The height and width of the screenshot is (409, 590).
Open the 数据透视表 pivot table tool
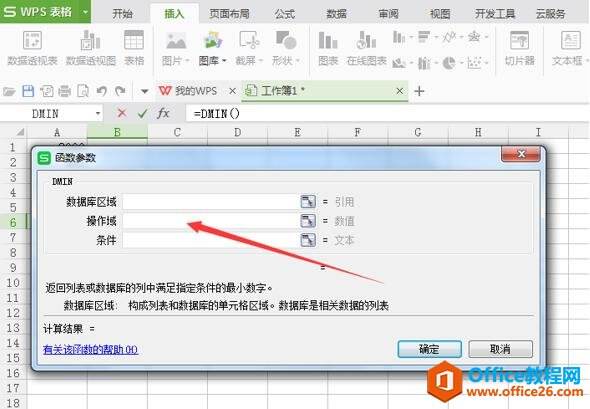(32, 48)
